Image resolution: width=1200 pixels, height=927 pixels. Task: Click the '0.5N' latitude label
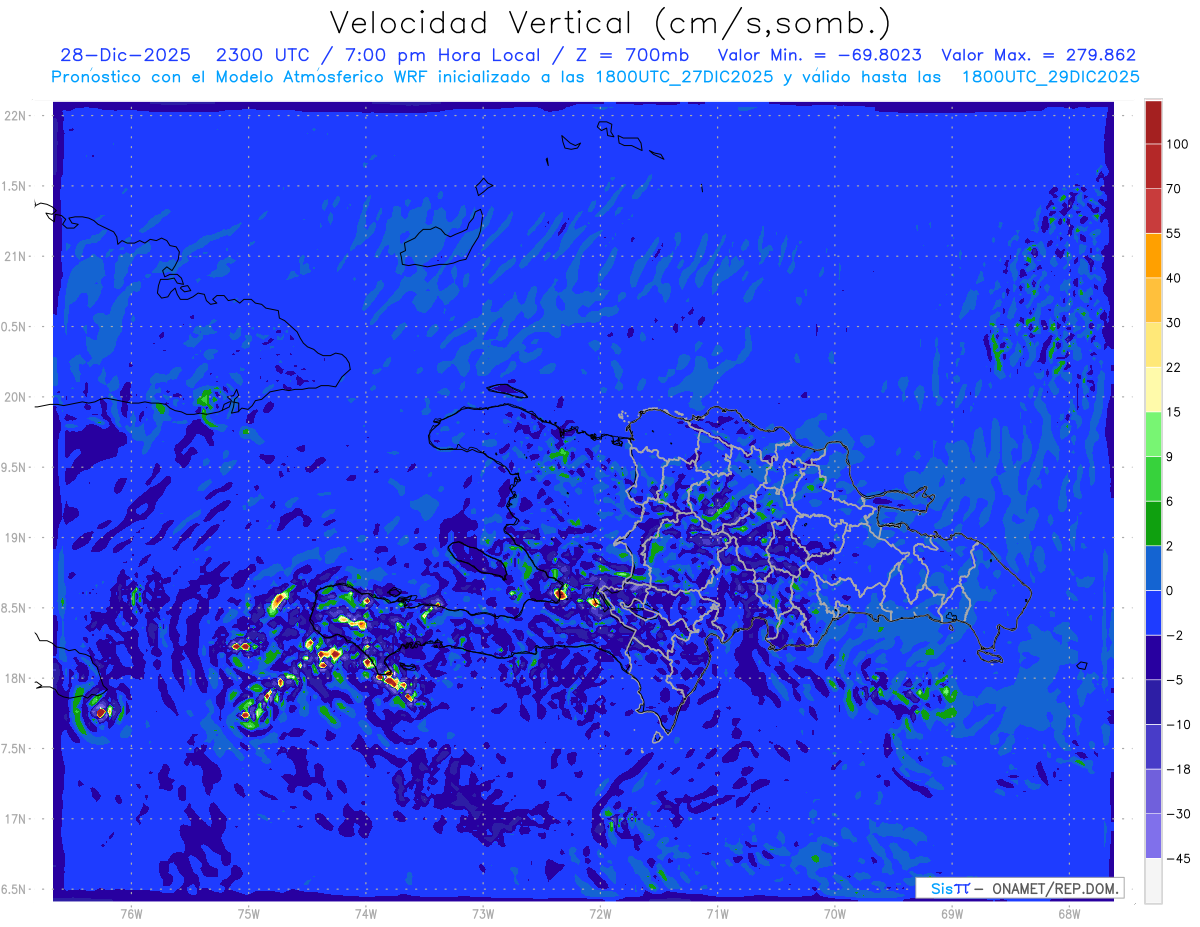(14, 327)
